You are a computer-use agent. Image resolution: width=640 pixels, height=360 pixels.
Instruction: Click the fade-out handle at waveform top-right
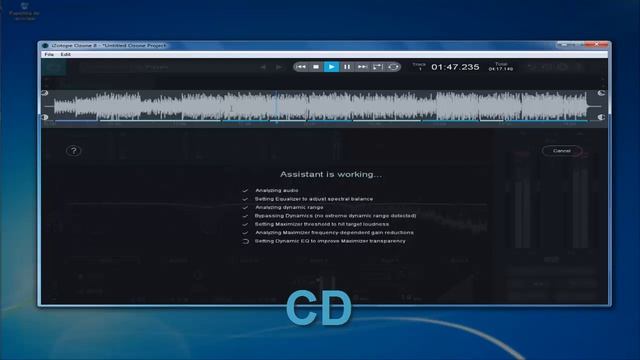pos(601,93)
